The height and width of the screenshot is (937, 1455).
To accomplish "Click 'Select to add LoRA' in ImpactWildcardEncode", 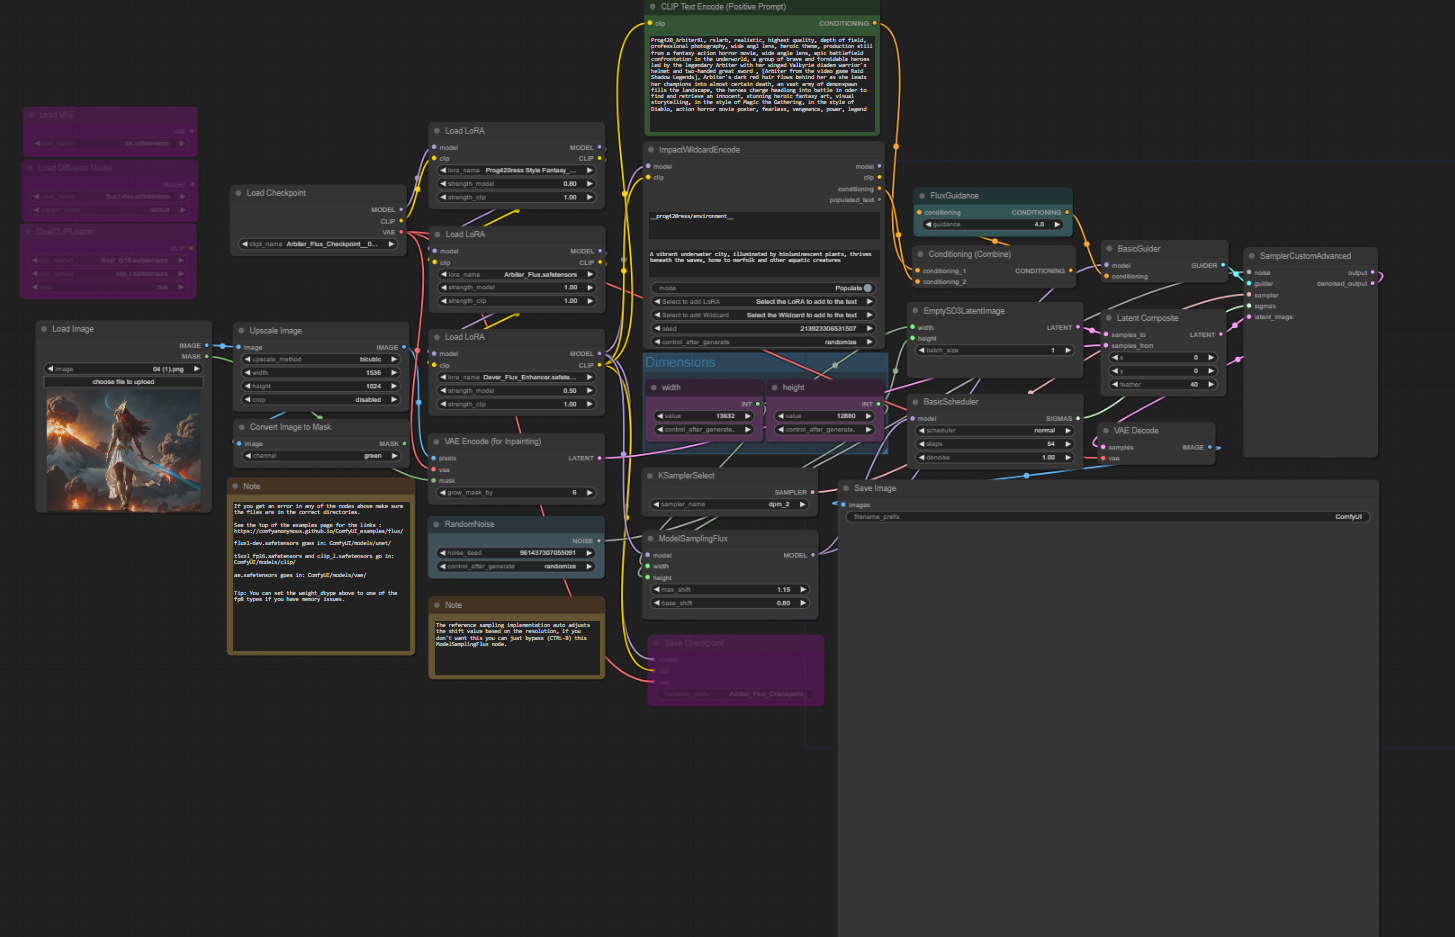I will (763, 301).
